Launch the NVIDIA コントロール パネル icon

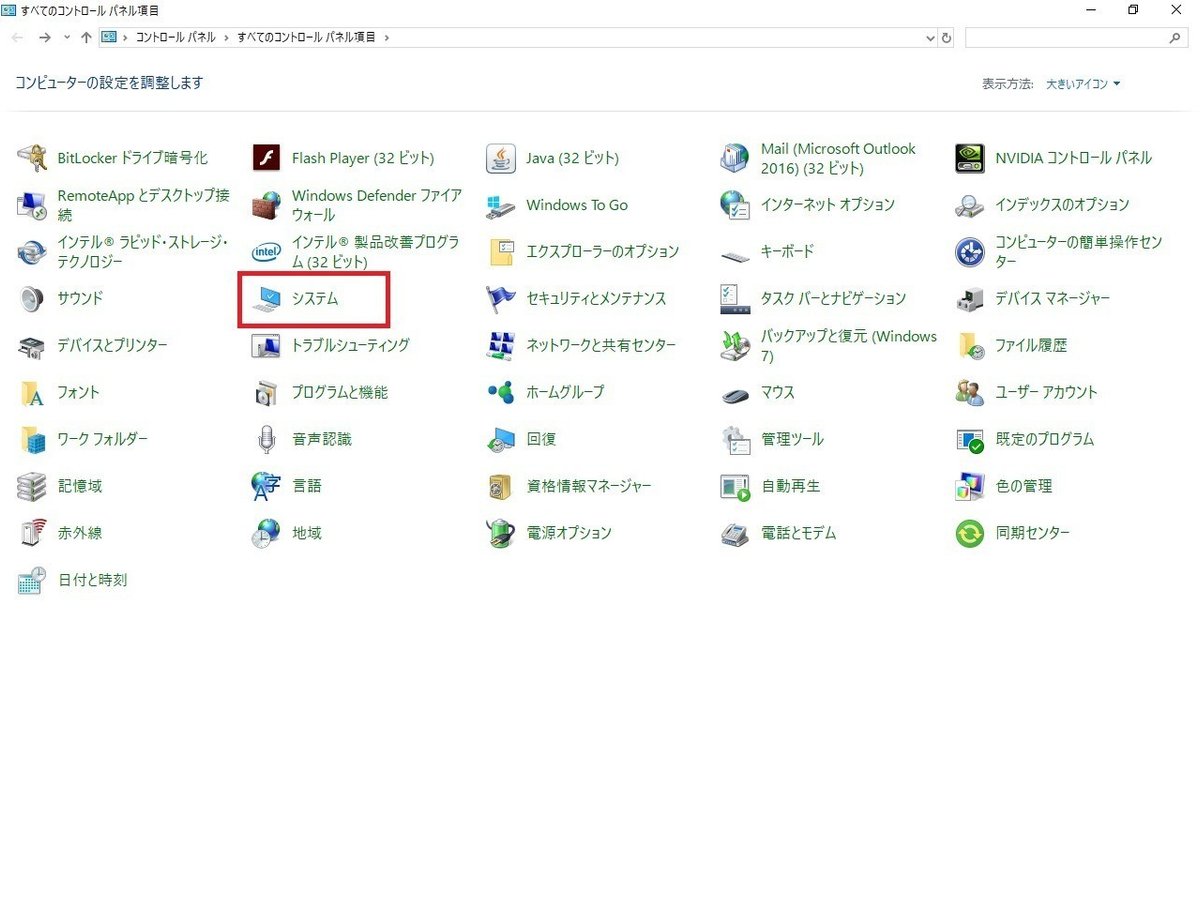tap(970, 158)
